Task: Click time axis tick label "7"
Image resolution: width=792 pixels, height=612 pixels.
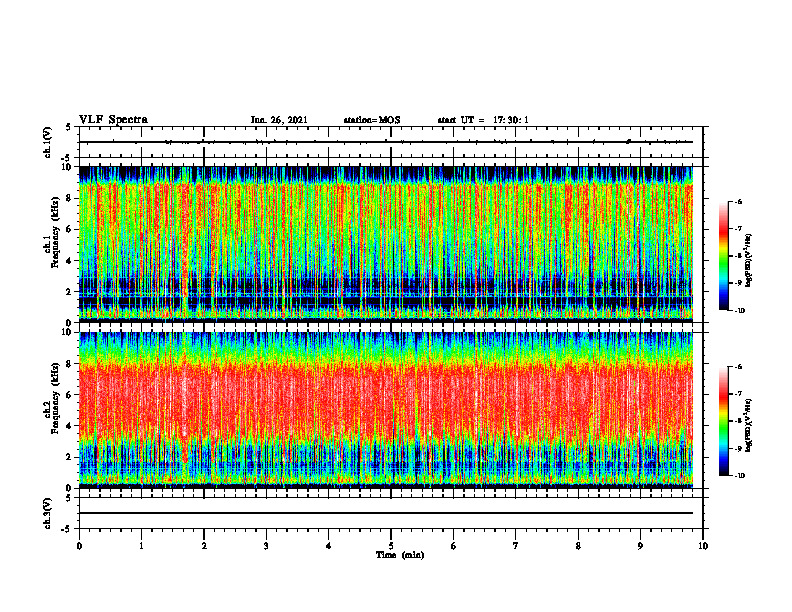Action: click(516, 546)
